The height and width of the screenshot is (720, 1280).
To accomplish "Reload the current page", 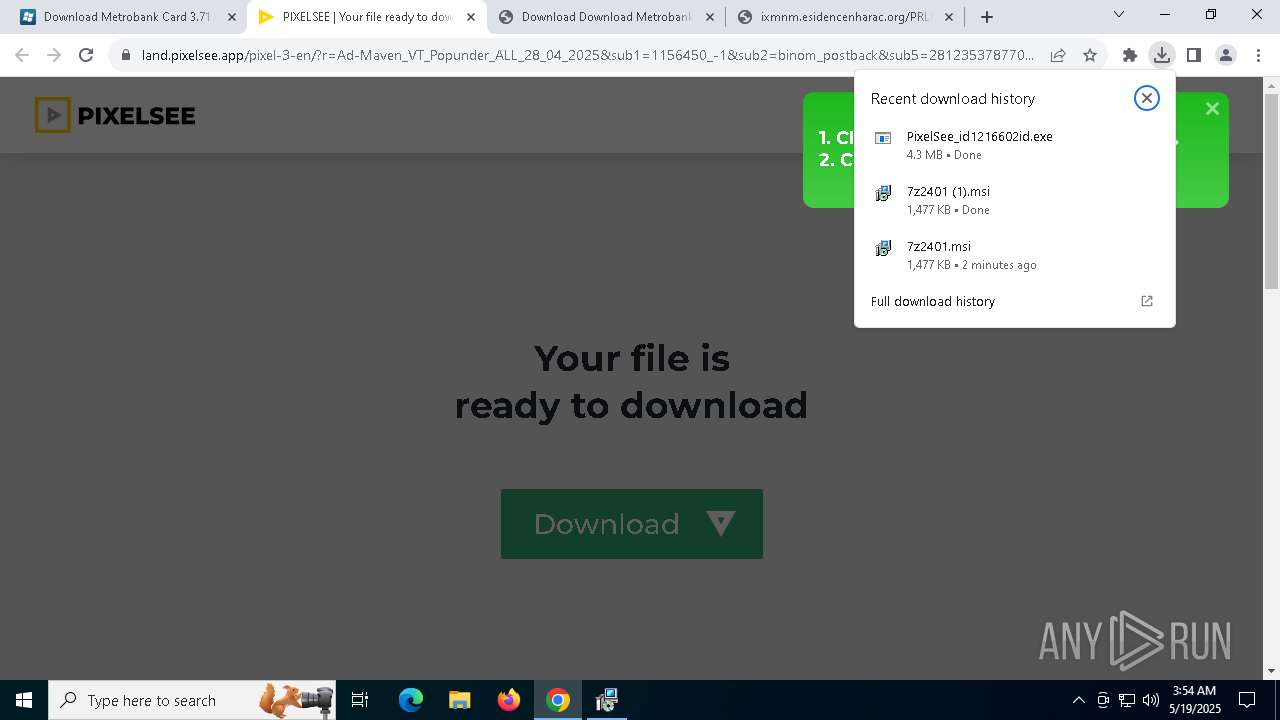I will [86, 55].
